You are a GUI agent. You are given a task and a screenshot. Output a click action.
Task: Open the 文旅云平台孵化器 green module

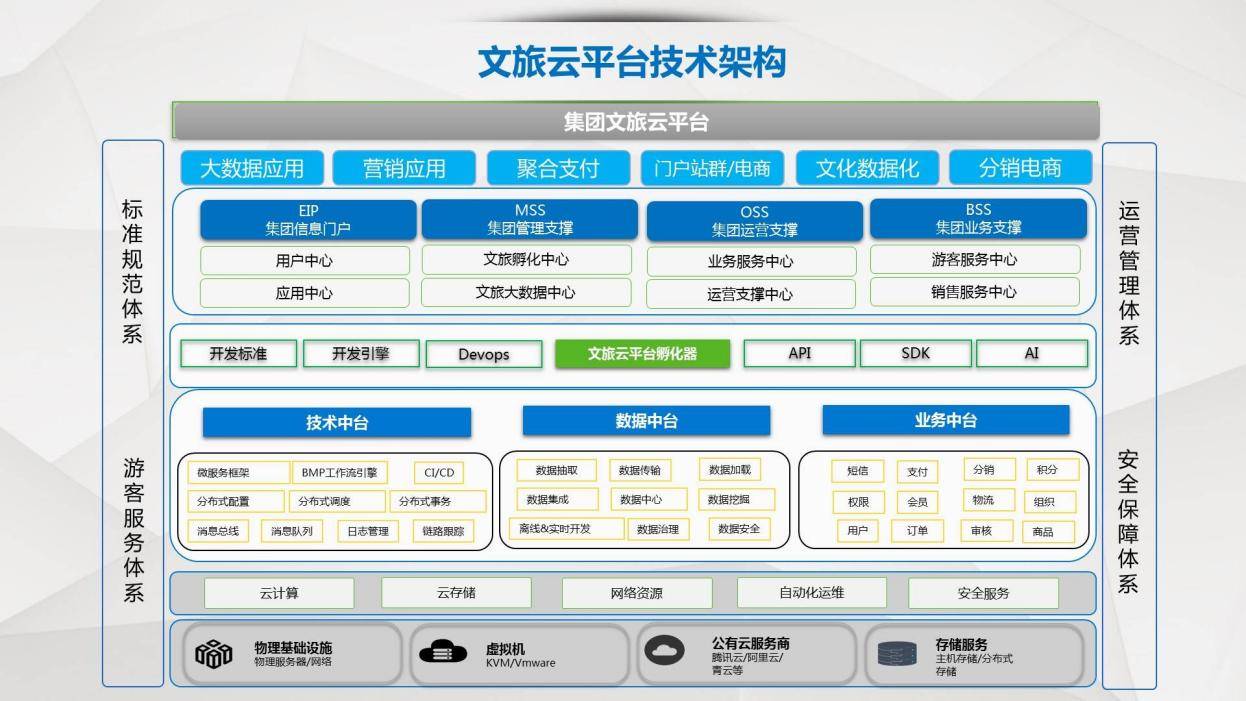[643, 354]
